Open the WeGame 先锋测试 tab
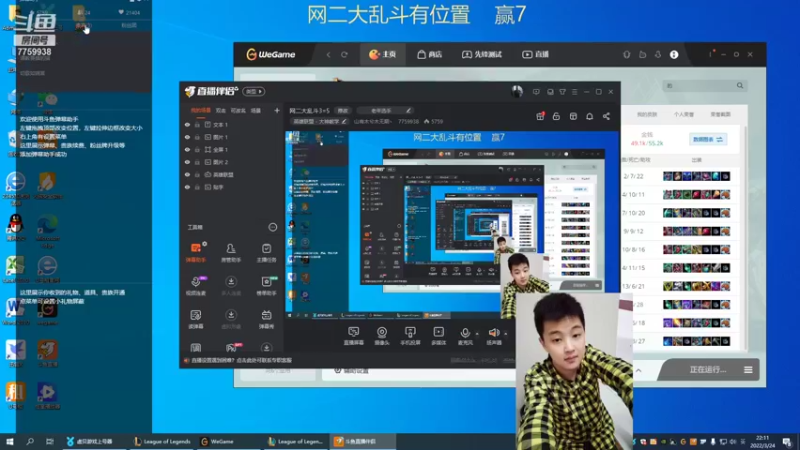Viewport: 800px width, 450px height. pos(482,55)
